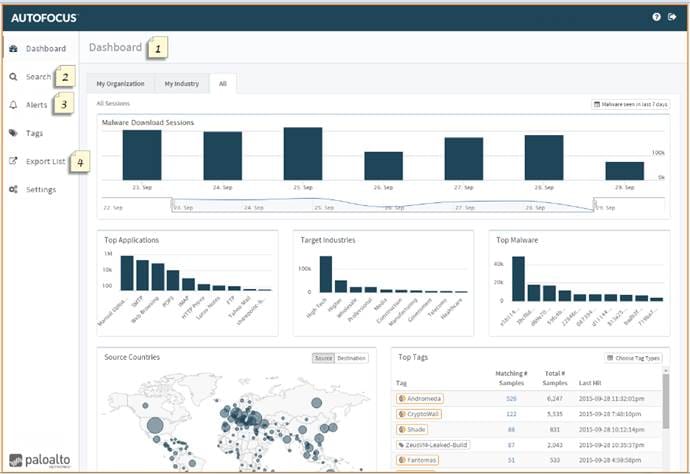Click the Top Tags table scrollbar
The image size is (690, 474).
coord(666,401)
